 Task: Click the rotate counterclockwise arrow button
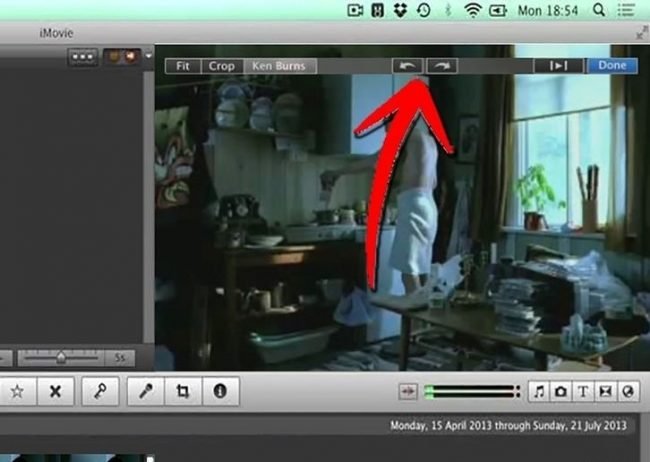[406, 66]
